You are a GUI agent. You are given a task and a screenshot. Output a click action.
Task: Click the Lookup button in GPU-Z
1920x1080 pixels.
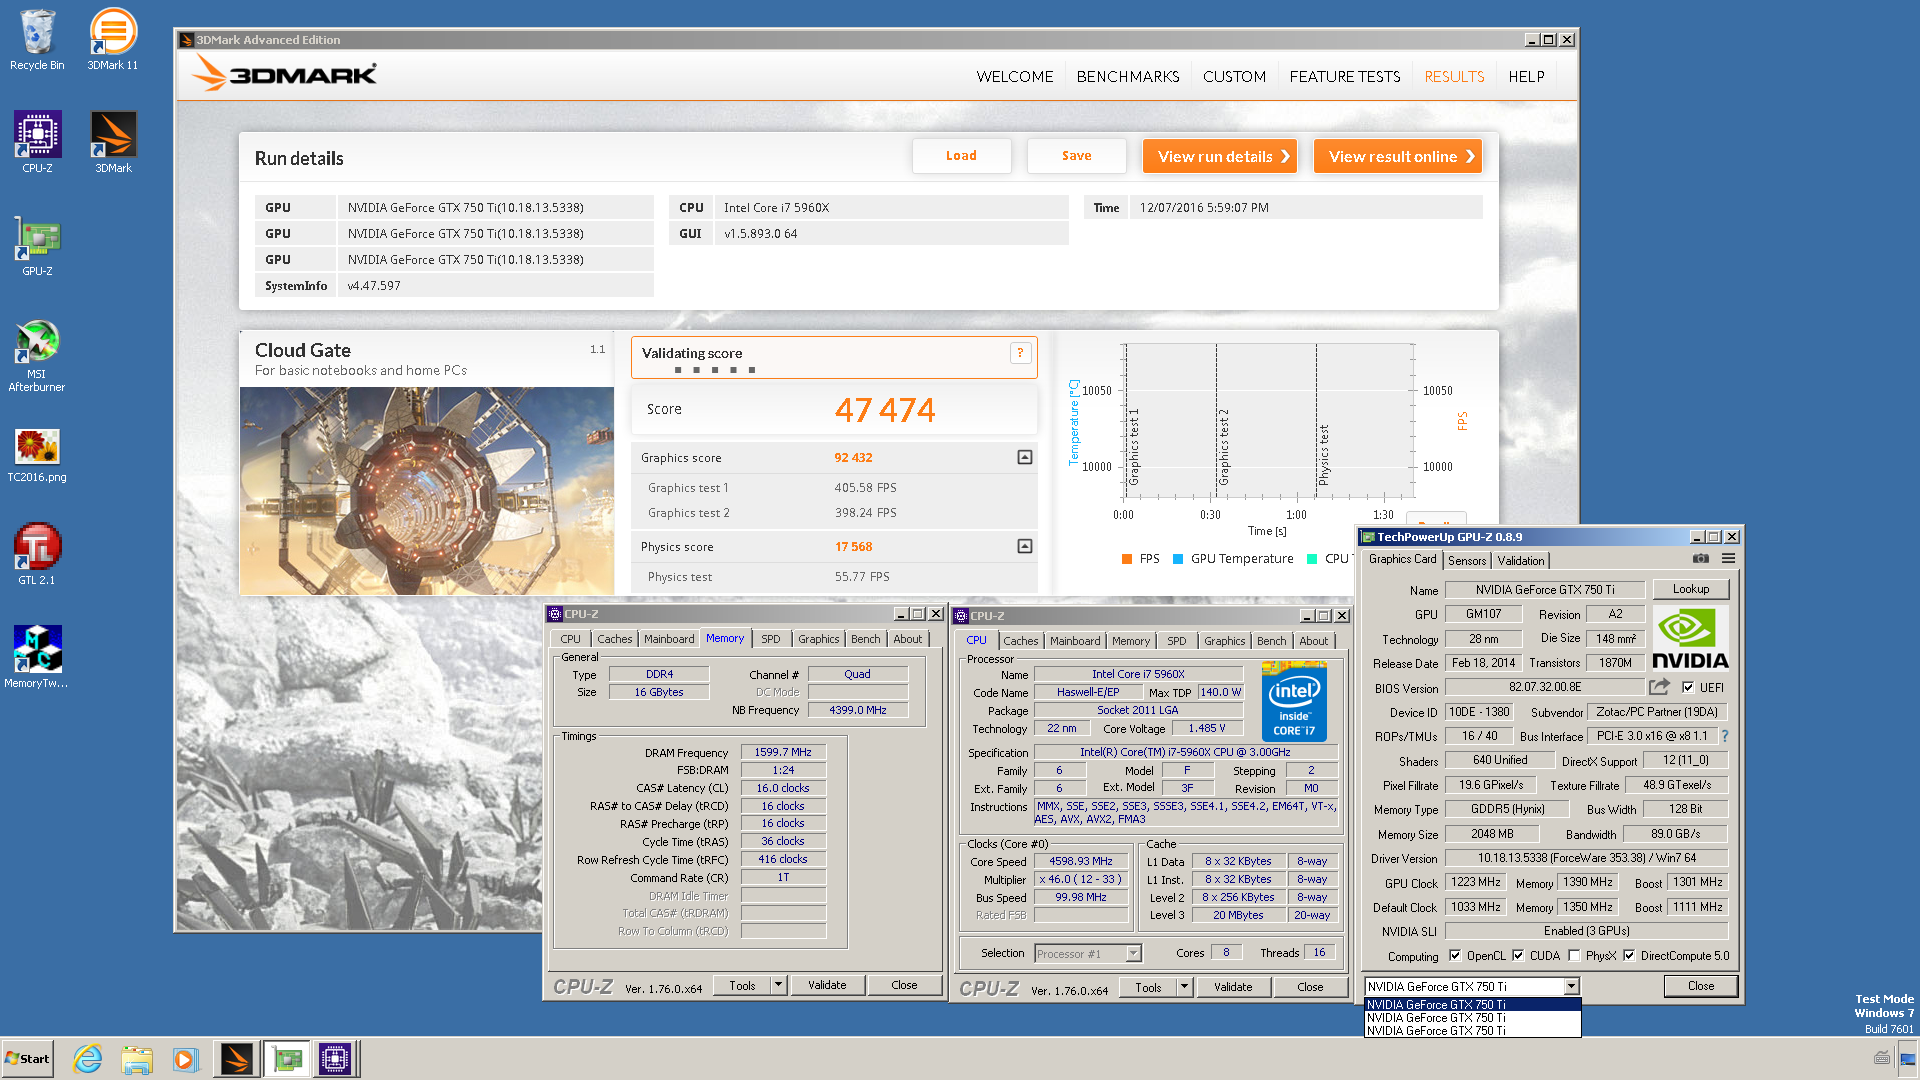tap(1691, 589)
